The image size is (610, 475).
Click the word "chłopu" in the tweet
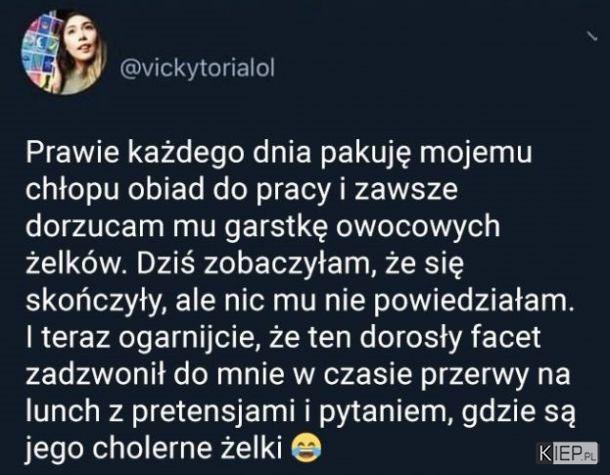[x=72, y=189]
